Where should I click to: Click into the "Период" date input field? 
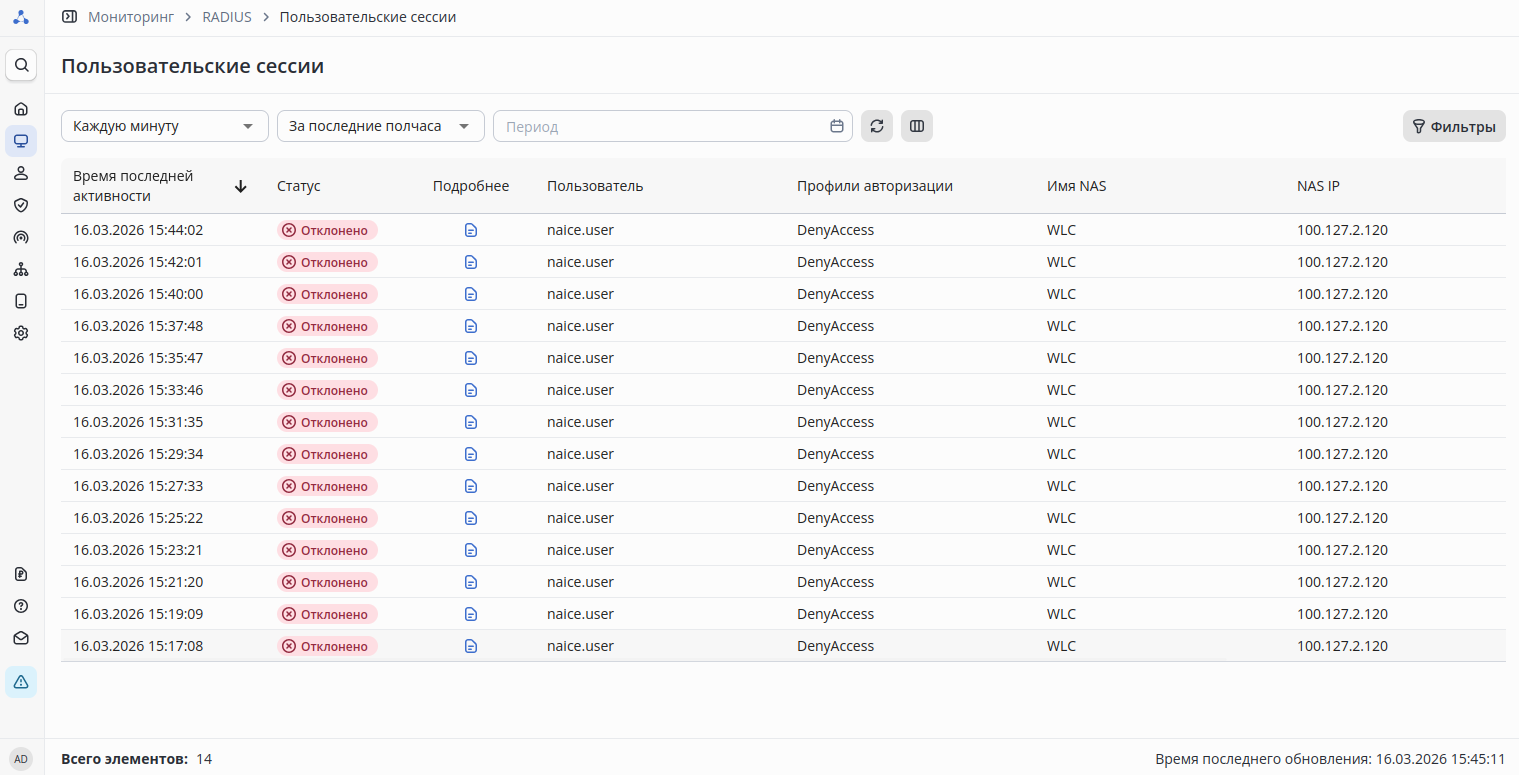point(660,126)
